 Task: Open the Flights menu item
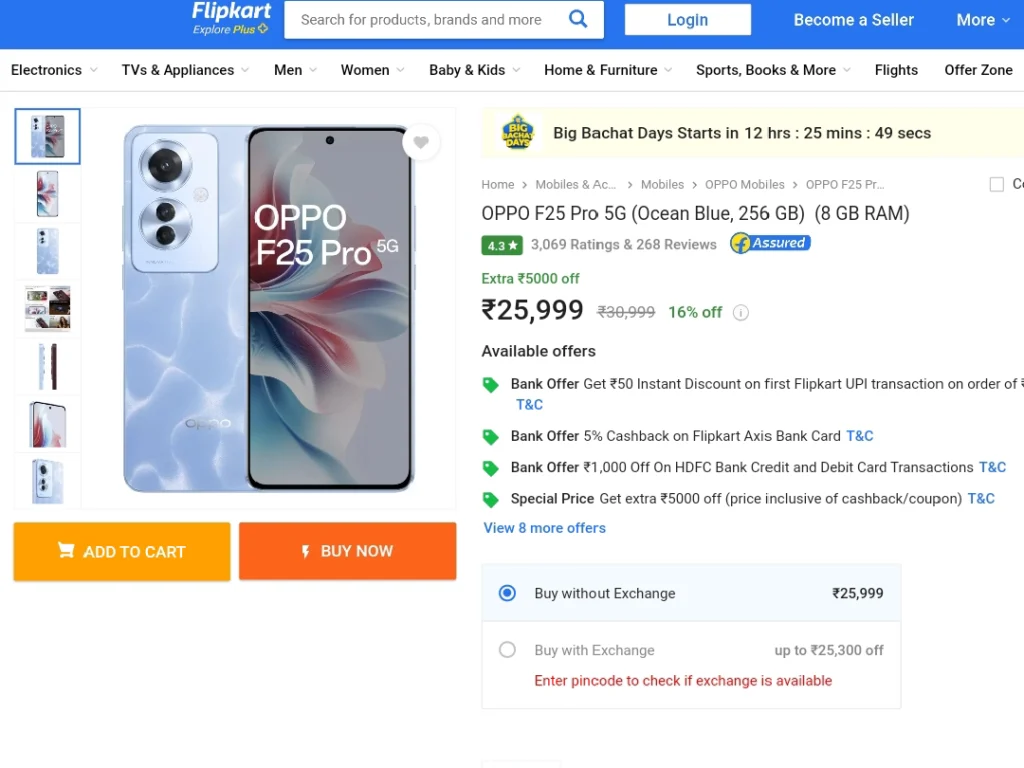(x=896, y=70)
